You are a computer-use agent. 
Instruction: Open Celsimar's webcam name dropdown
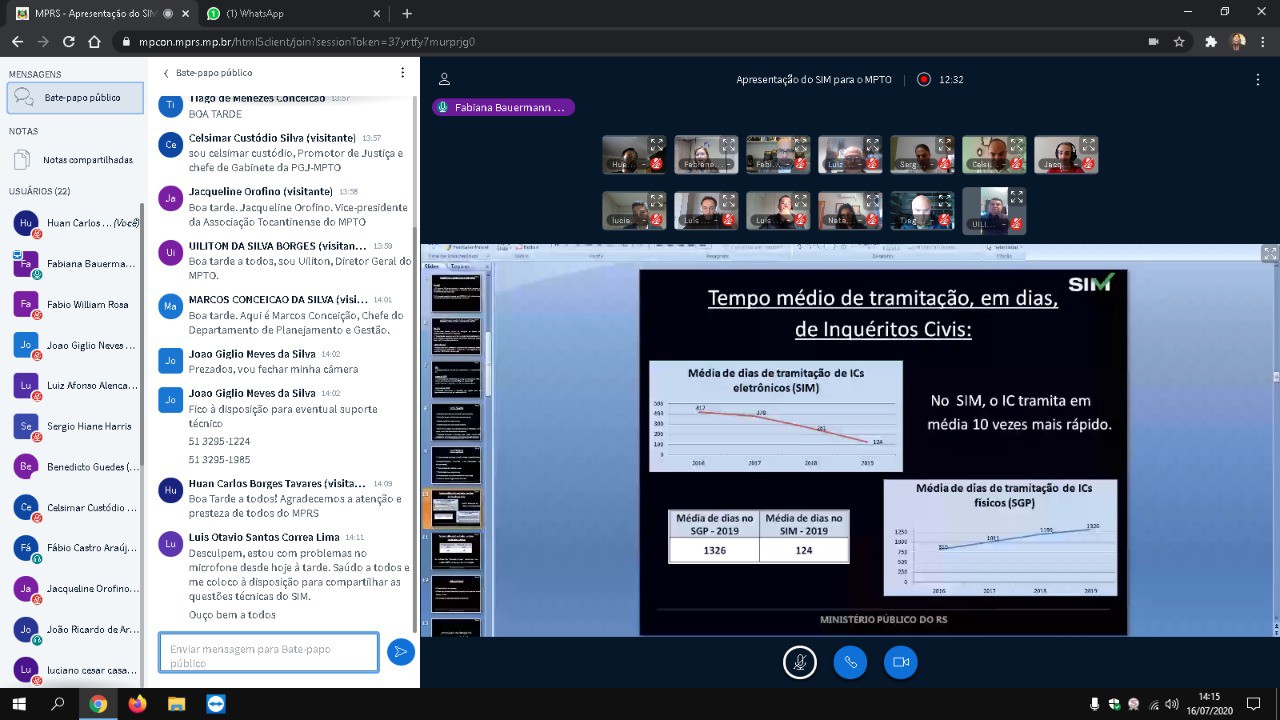pyautogui.click(x=986, y=164)
